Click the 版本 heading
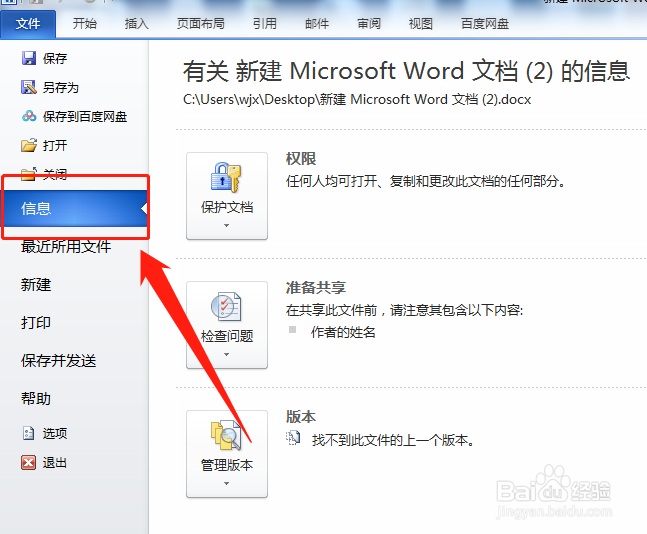The height and width of the screenshot is (534, 647). tap(301, 416)
